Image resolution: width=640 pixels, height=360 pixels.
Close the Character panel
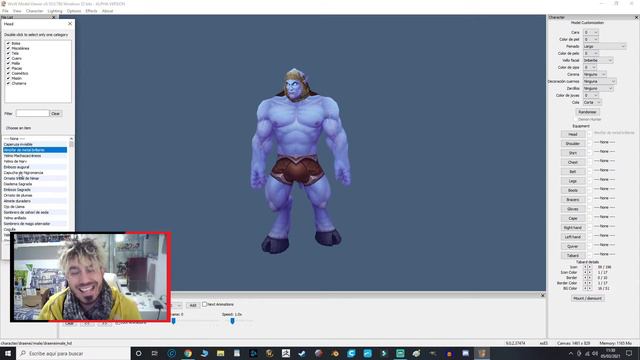[x=636, y=18]
